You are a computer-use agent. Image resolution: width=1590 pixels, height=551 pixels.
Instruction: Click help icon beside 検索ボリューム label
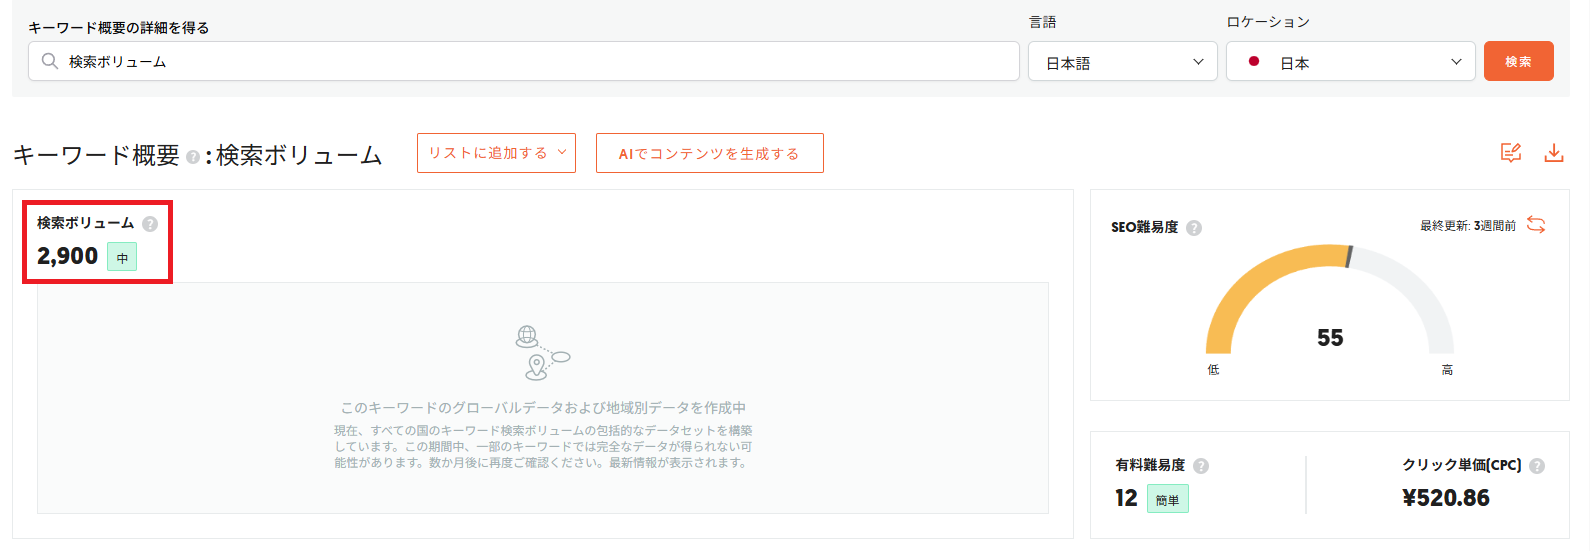pos(150,224)
